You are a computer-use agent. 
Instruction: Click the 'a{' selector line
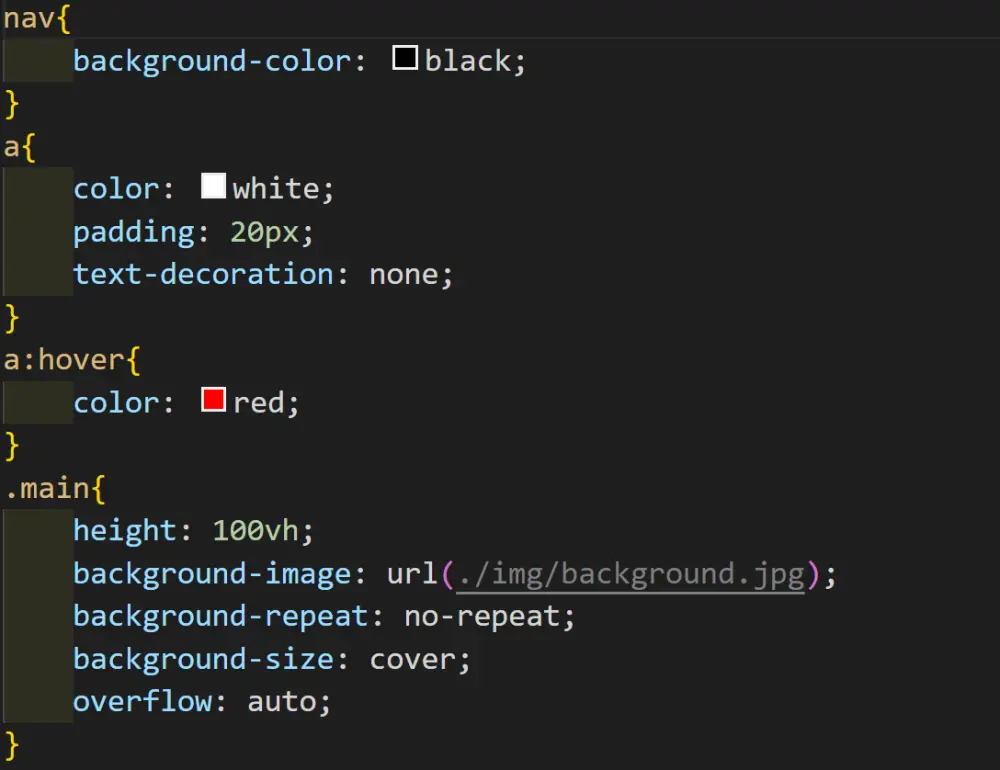coord(20,147)
